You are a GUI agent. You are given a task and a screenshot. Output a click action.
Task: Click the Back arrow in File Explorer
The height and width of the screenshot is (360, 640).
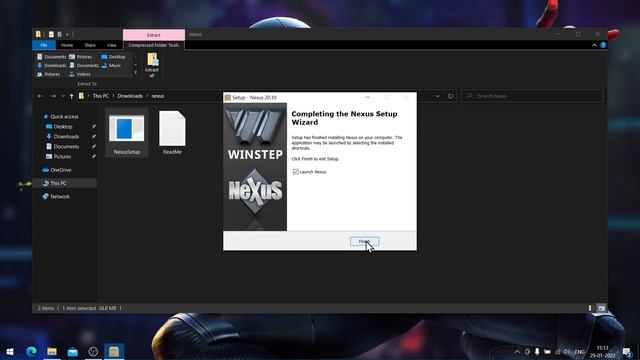[x=40, y=96]
